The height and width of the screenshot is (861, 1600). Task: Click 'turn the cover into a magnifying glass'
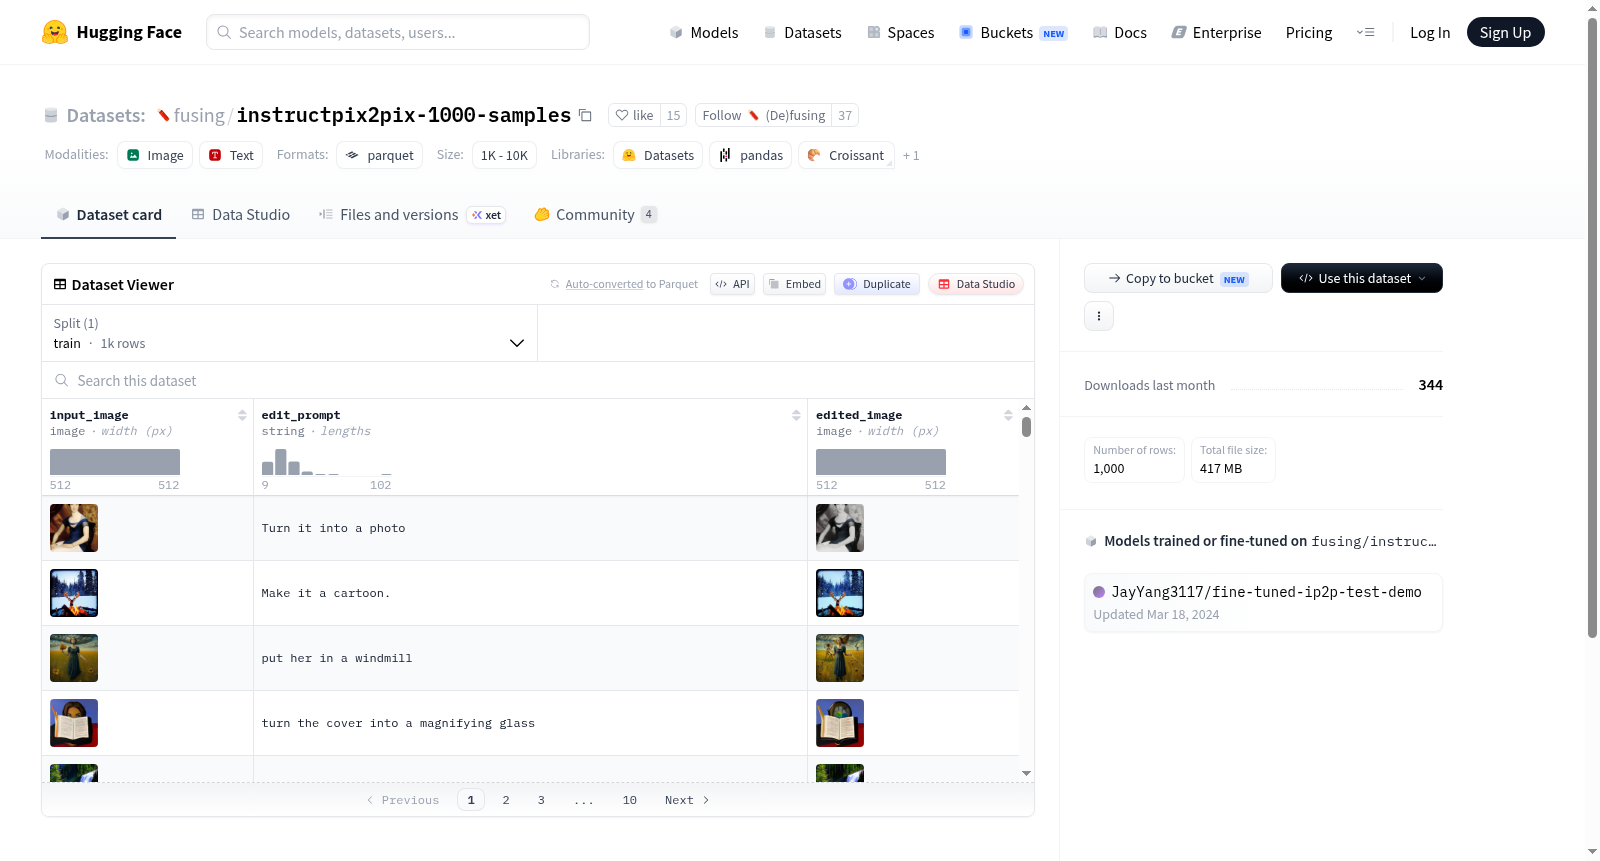398,723
